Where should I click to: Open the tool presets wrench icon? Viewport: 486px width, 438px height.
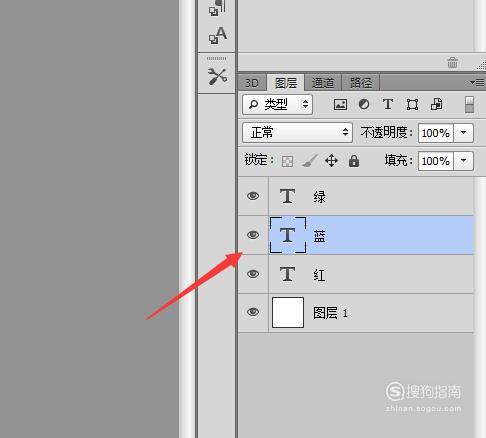[x=217, y=76]
